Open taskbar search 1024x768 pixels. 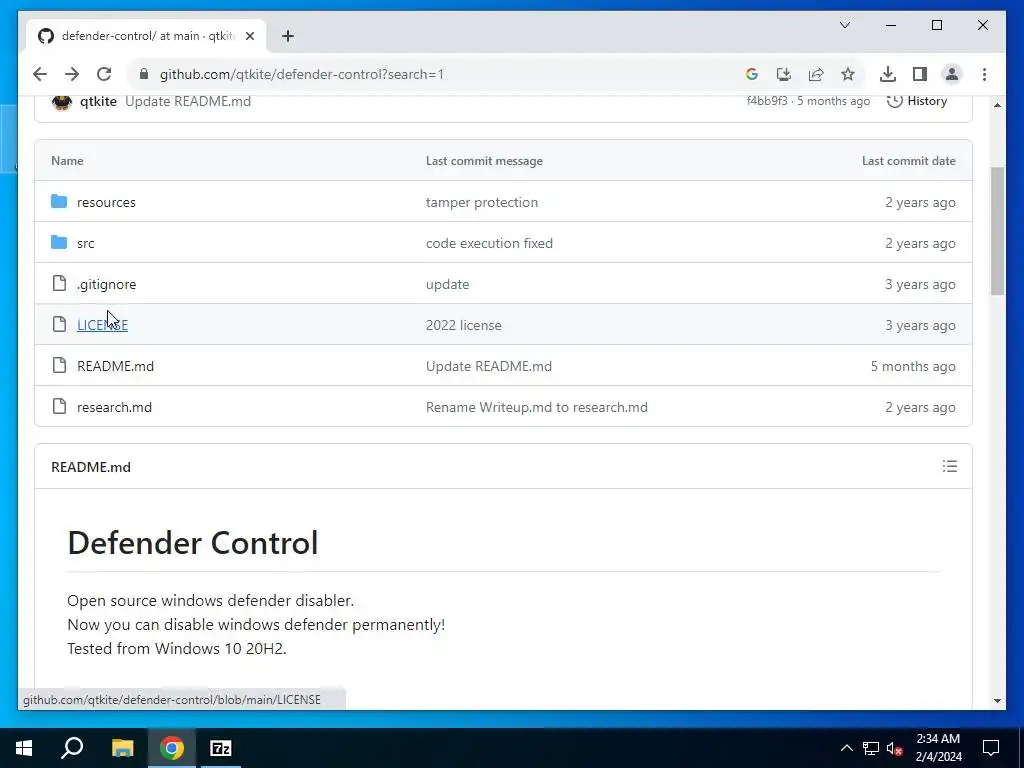coord(72,748)
